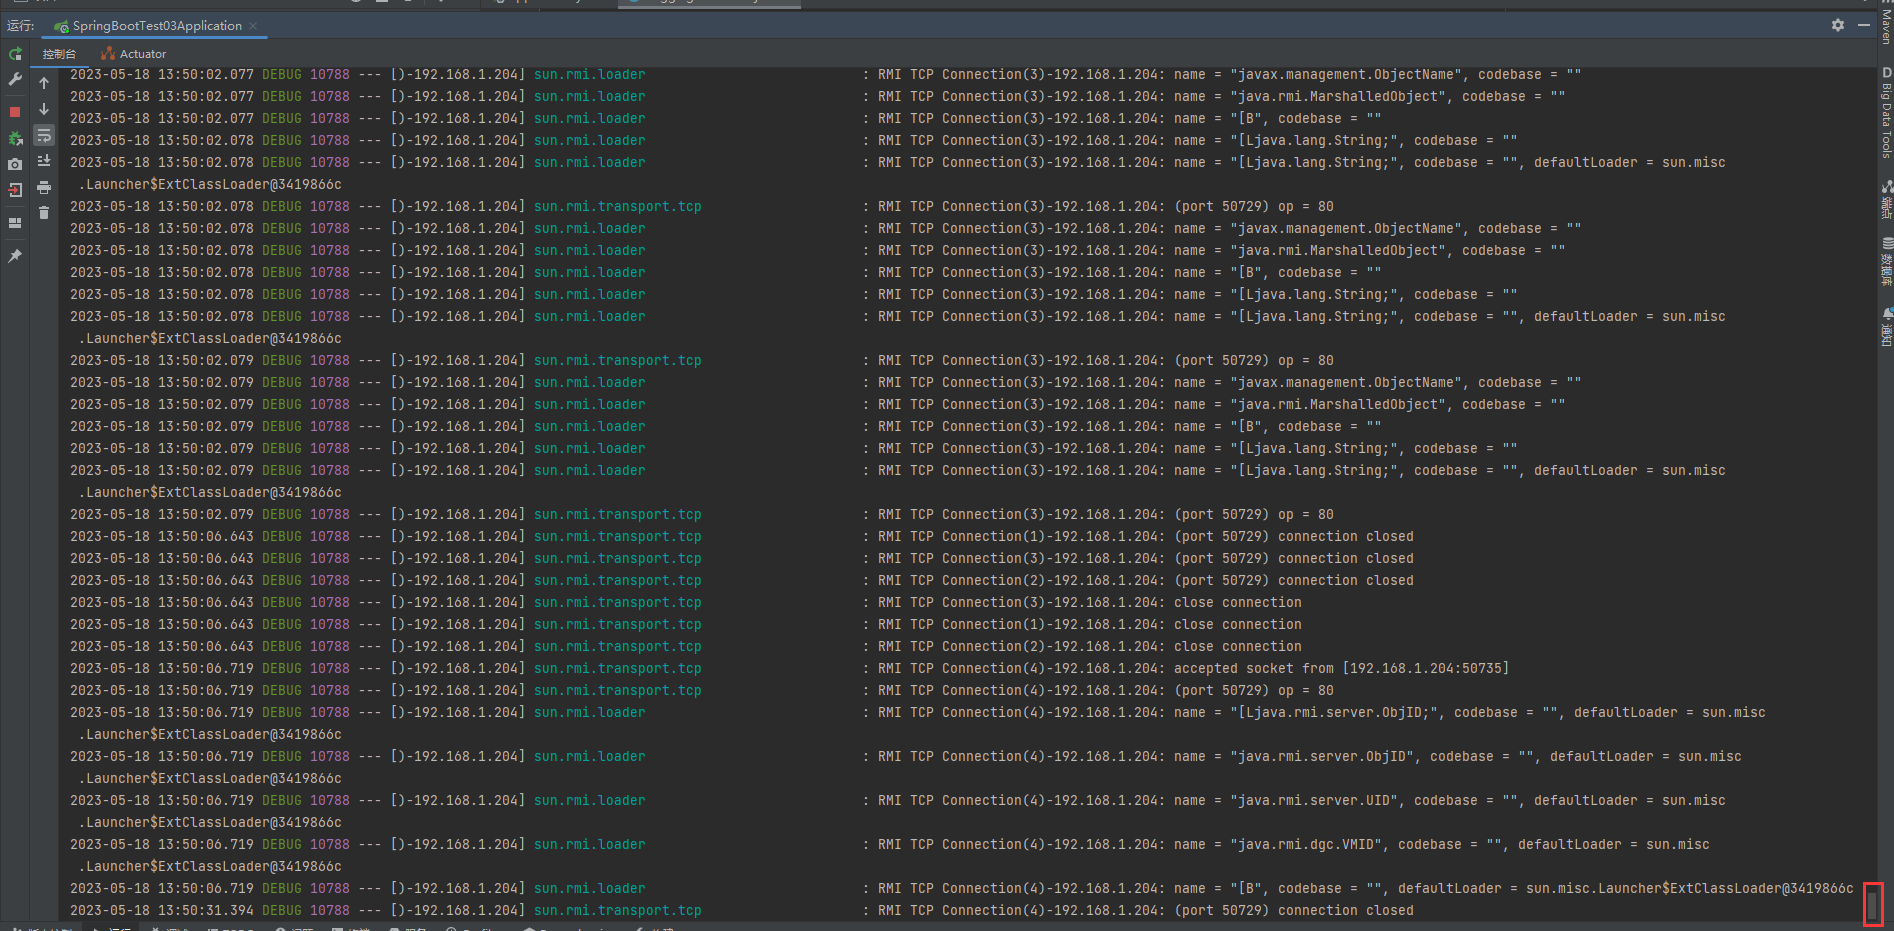Image resolution: width=1894 pixels, height=931 pixels.
Task: Switch to the Actuator tab
Action: 133,54
